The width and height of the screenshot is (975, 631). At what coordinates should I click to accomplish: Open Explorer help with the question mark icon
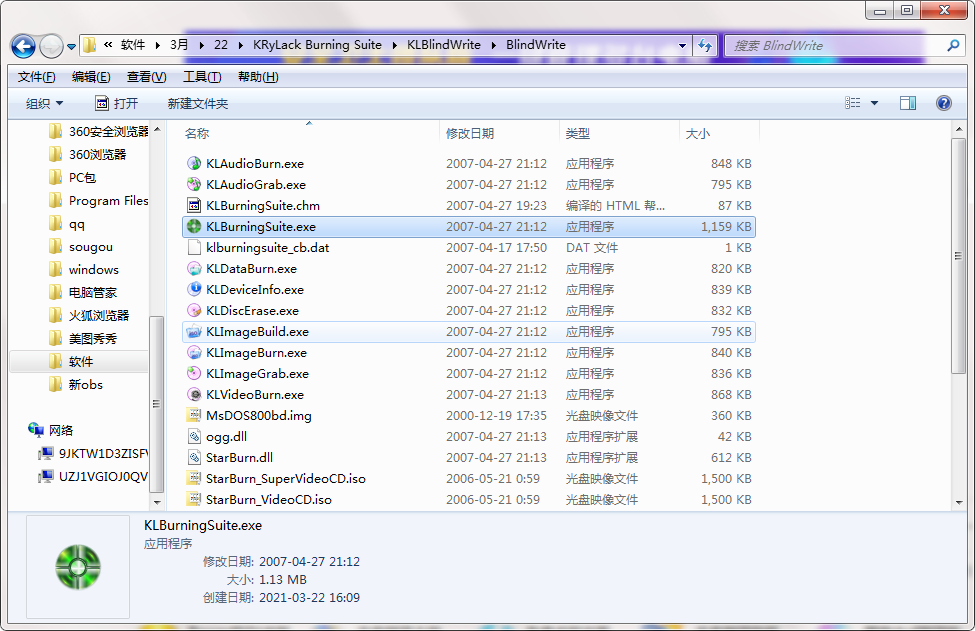coord(943,103)
